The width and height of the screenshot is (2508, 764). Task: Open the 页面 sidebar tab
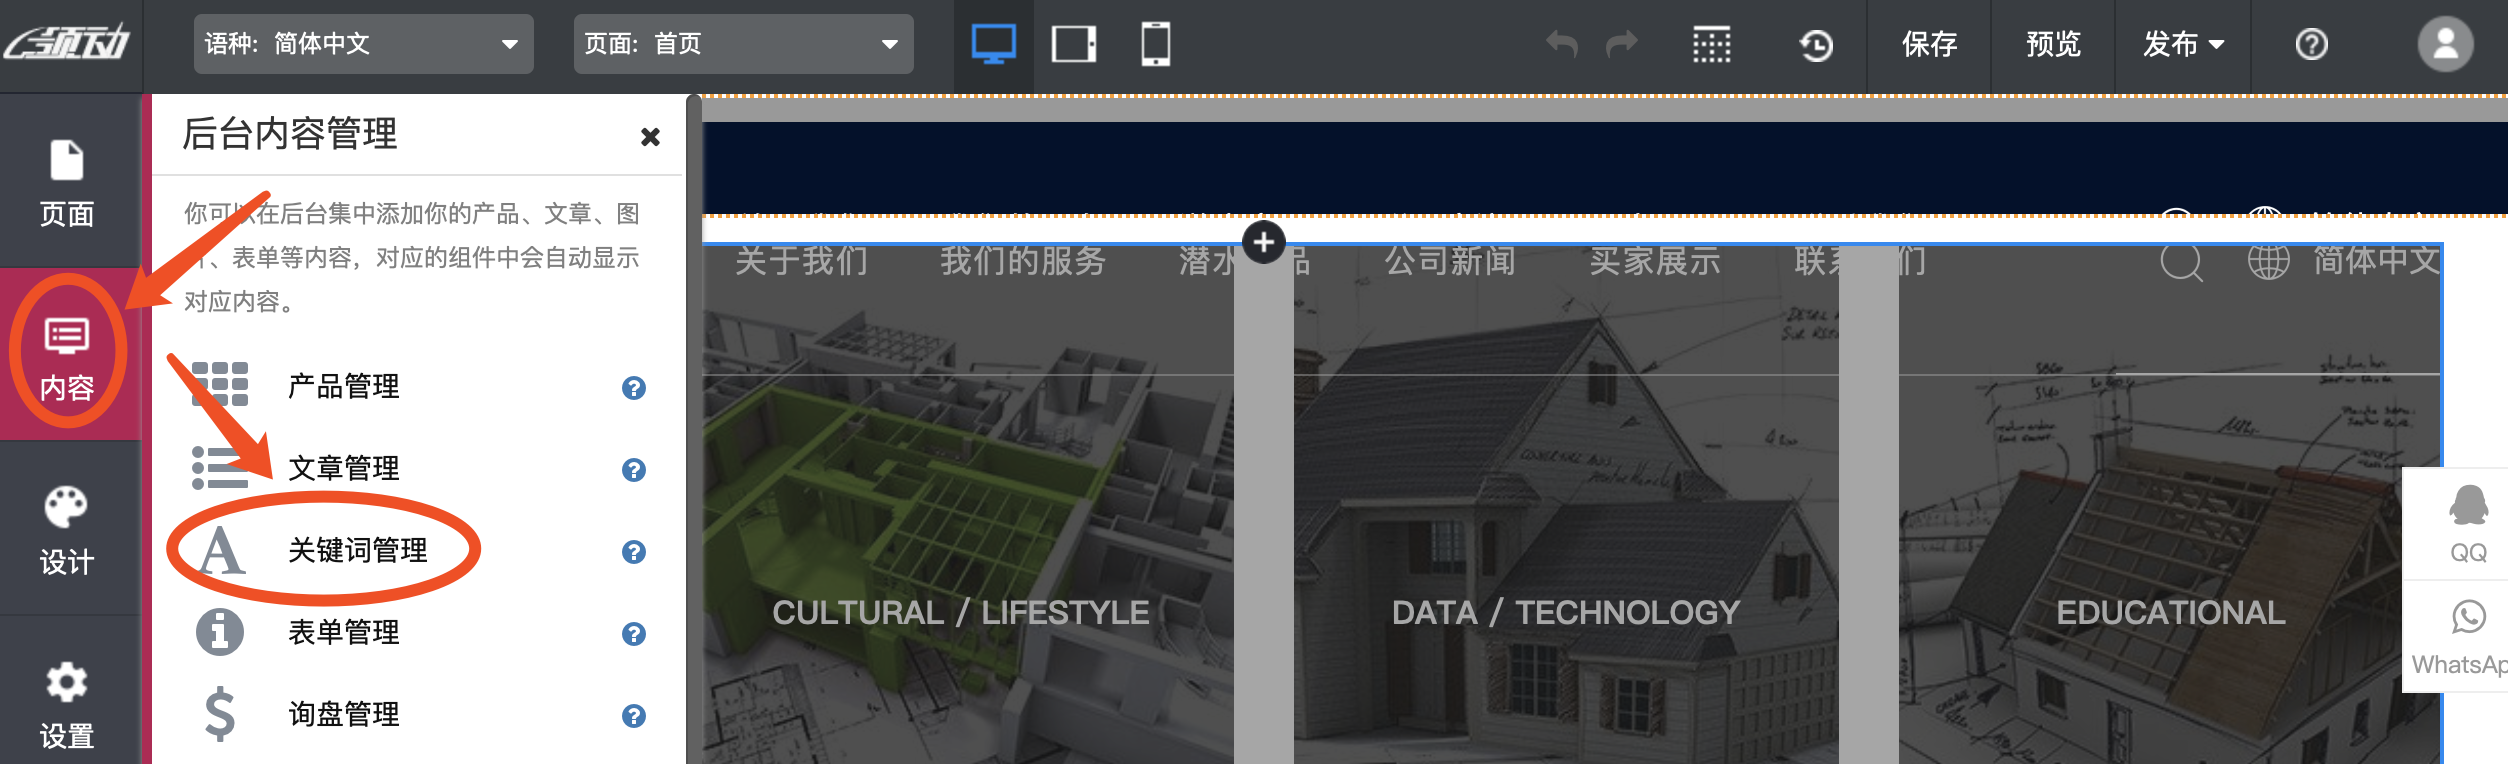point(67,182)
